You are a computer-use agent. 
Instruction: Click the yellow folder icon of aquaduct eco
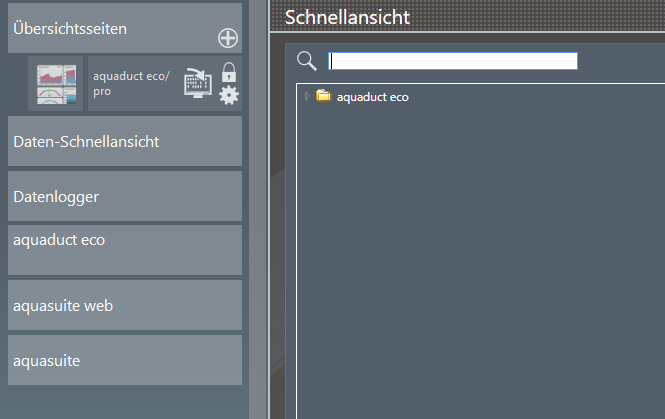coord(323,97)
